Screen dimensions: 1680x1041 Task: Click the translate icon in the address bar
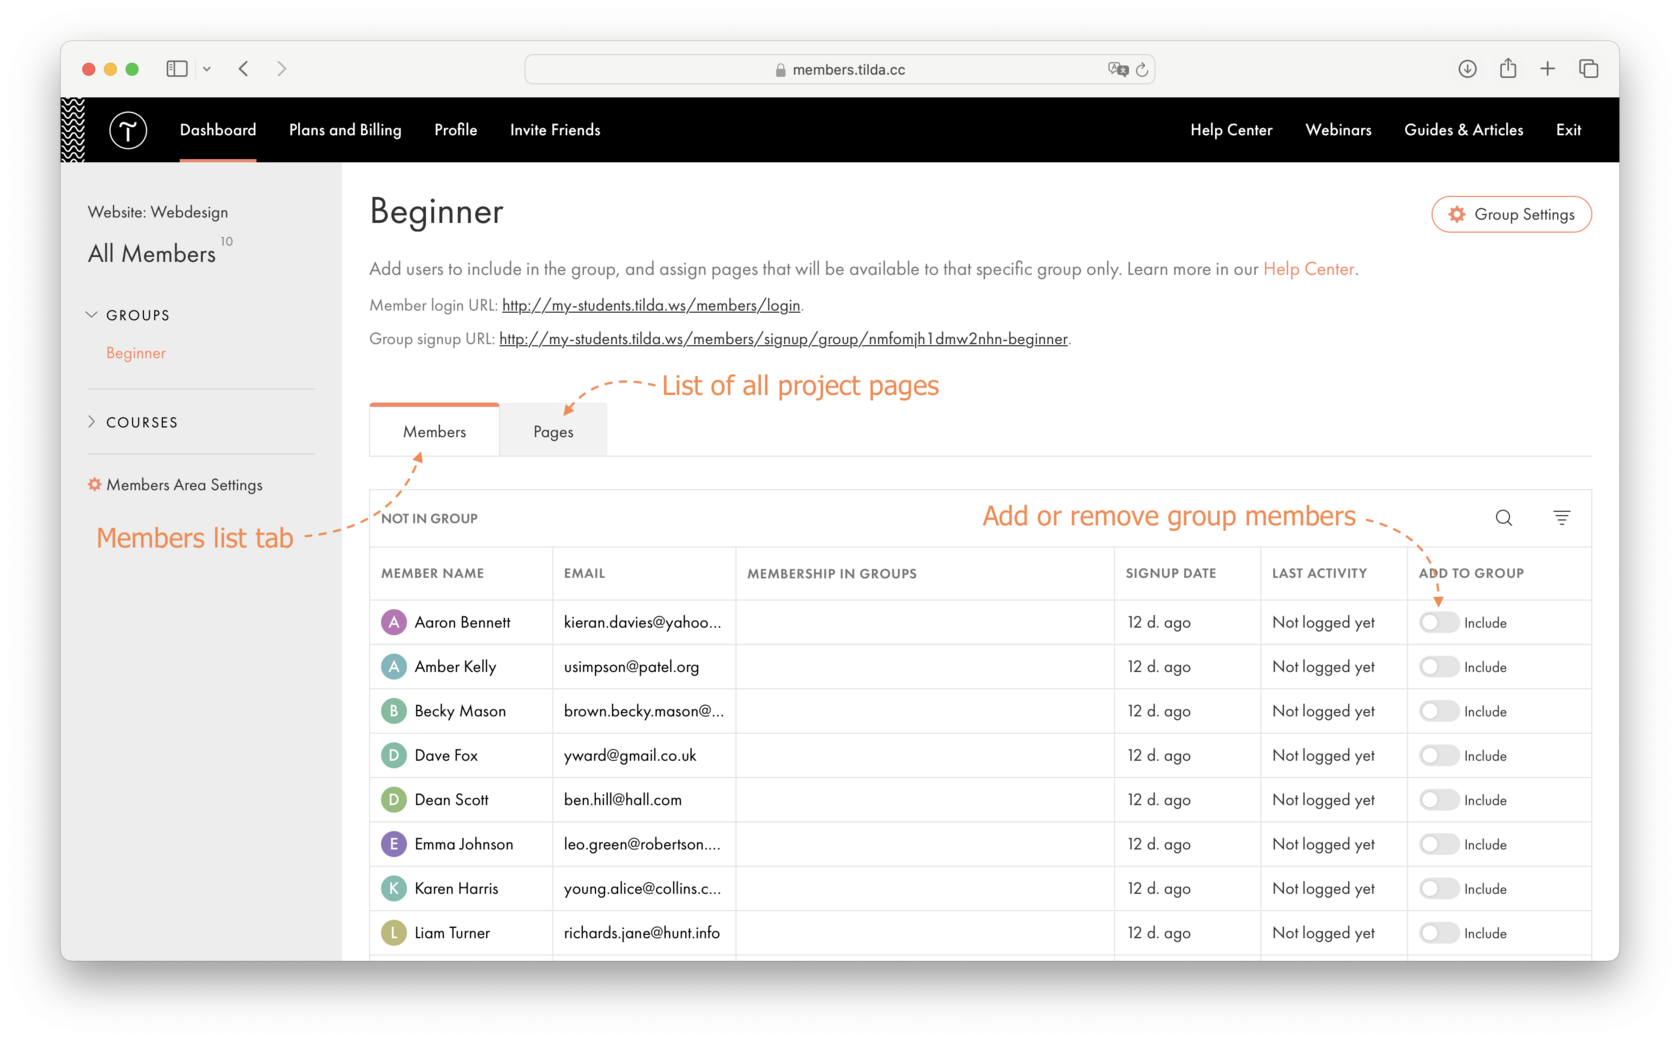1118,69
